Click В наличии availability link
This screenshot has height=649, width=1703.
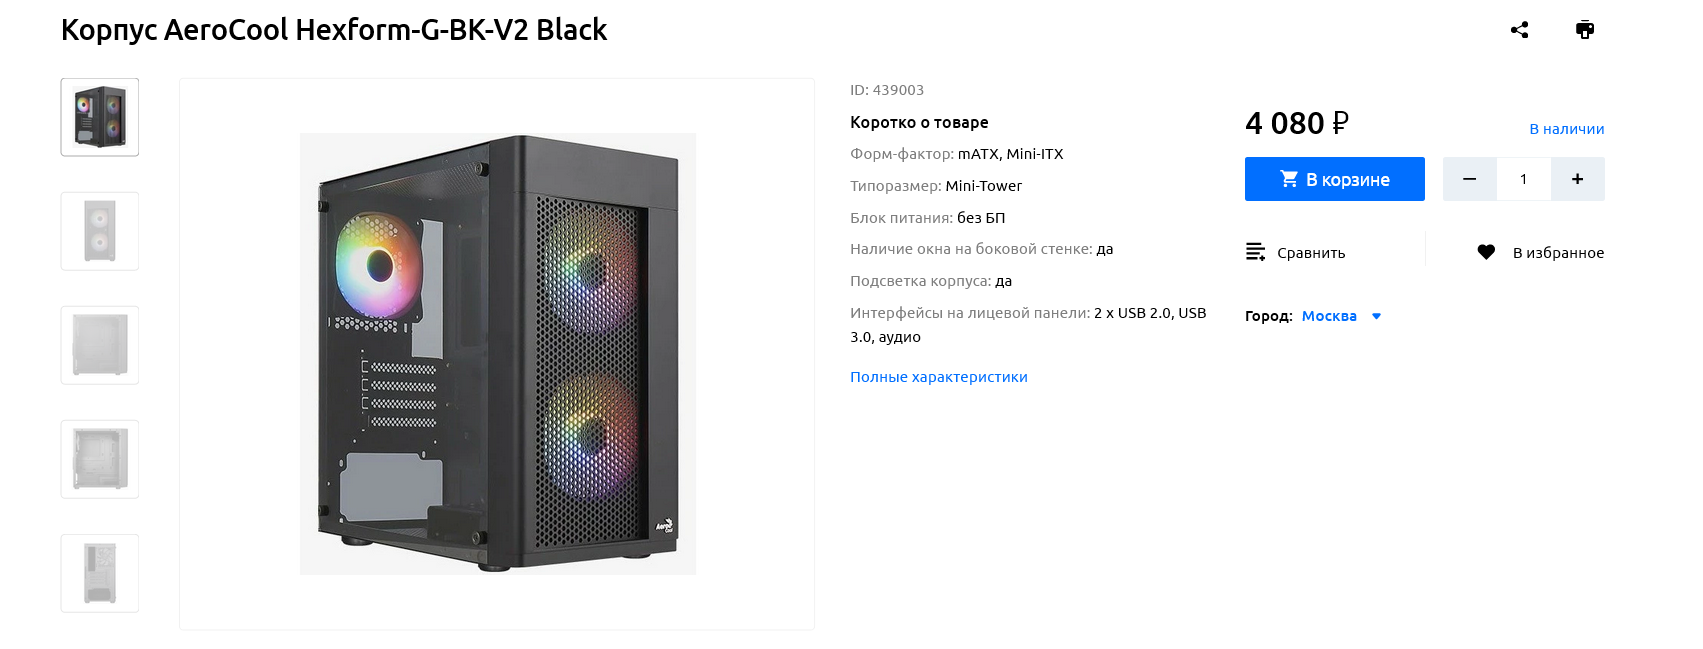pyautogui.click(x=1566, y=129)
